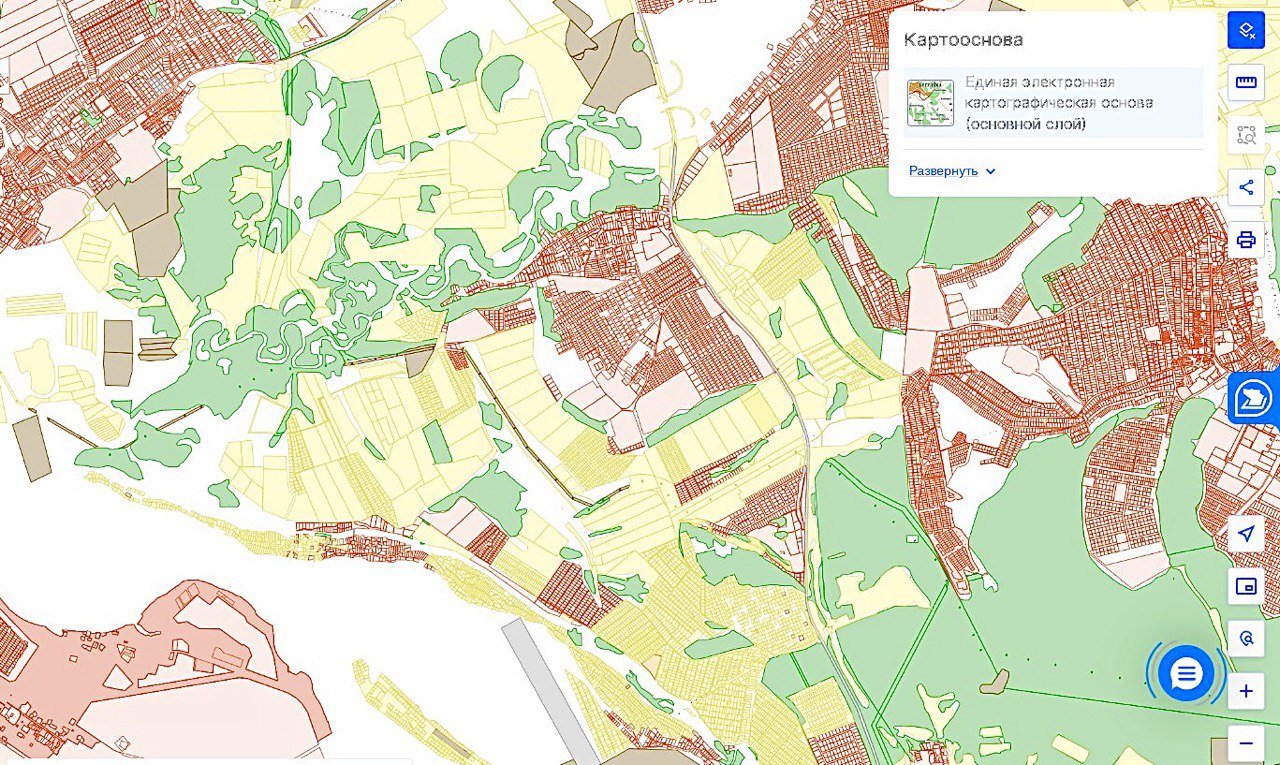
Task: Open the blue map widget on right edge
Action: (1254, 398)
